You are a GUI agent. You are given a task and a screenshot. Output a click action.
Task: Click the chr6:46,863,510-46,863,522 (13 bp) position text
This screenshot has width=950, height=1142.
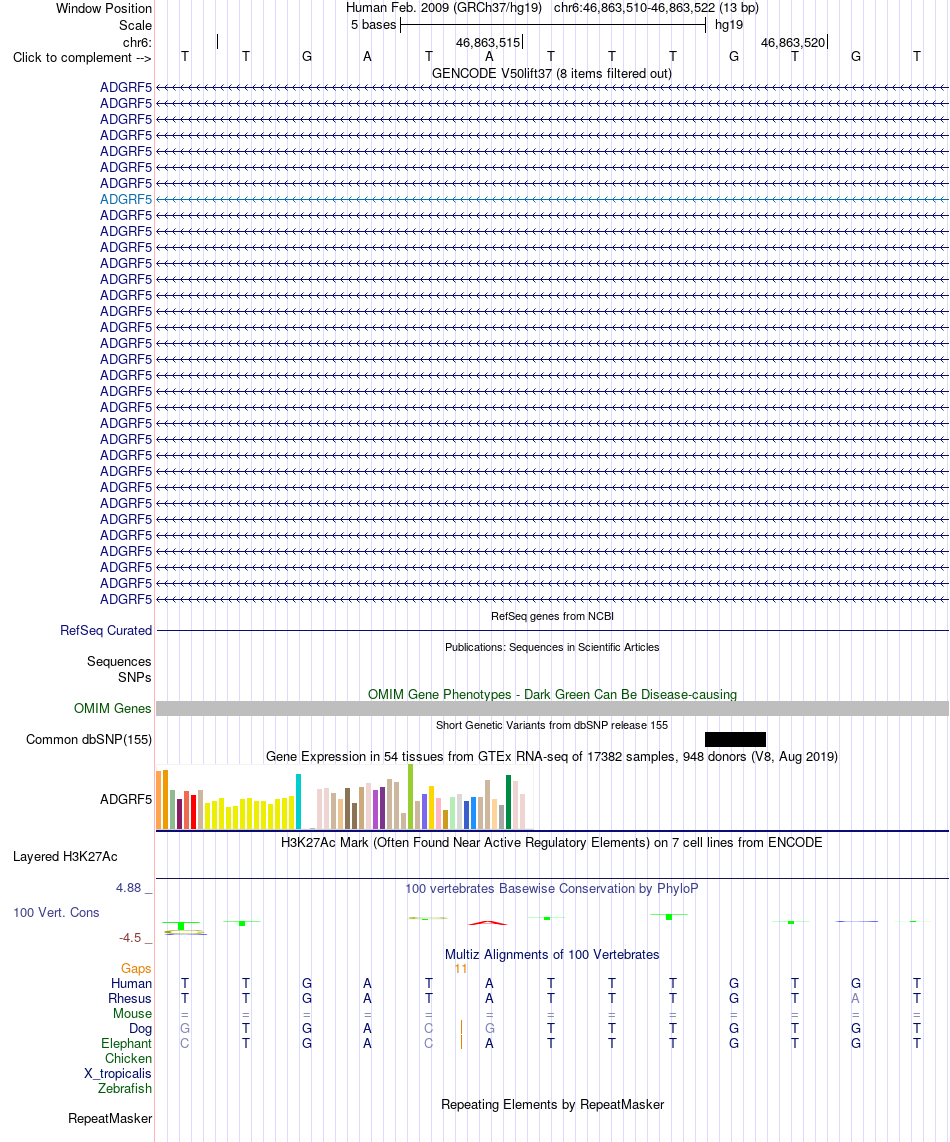(x=656, y=8)
